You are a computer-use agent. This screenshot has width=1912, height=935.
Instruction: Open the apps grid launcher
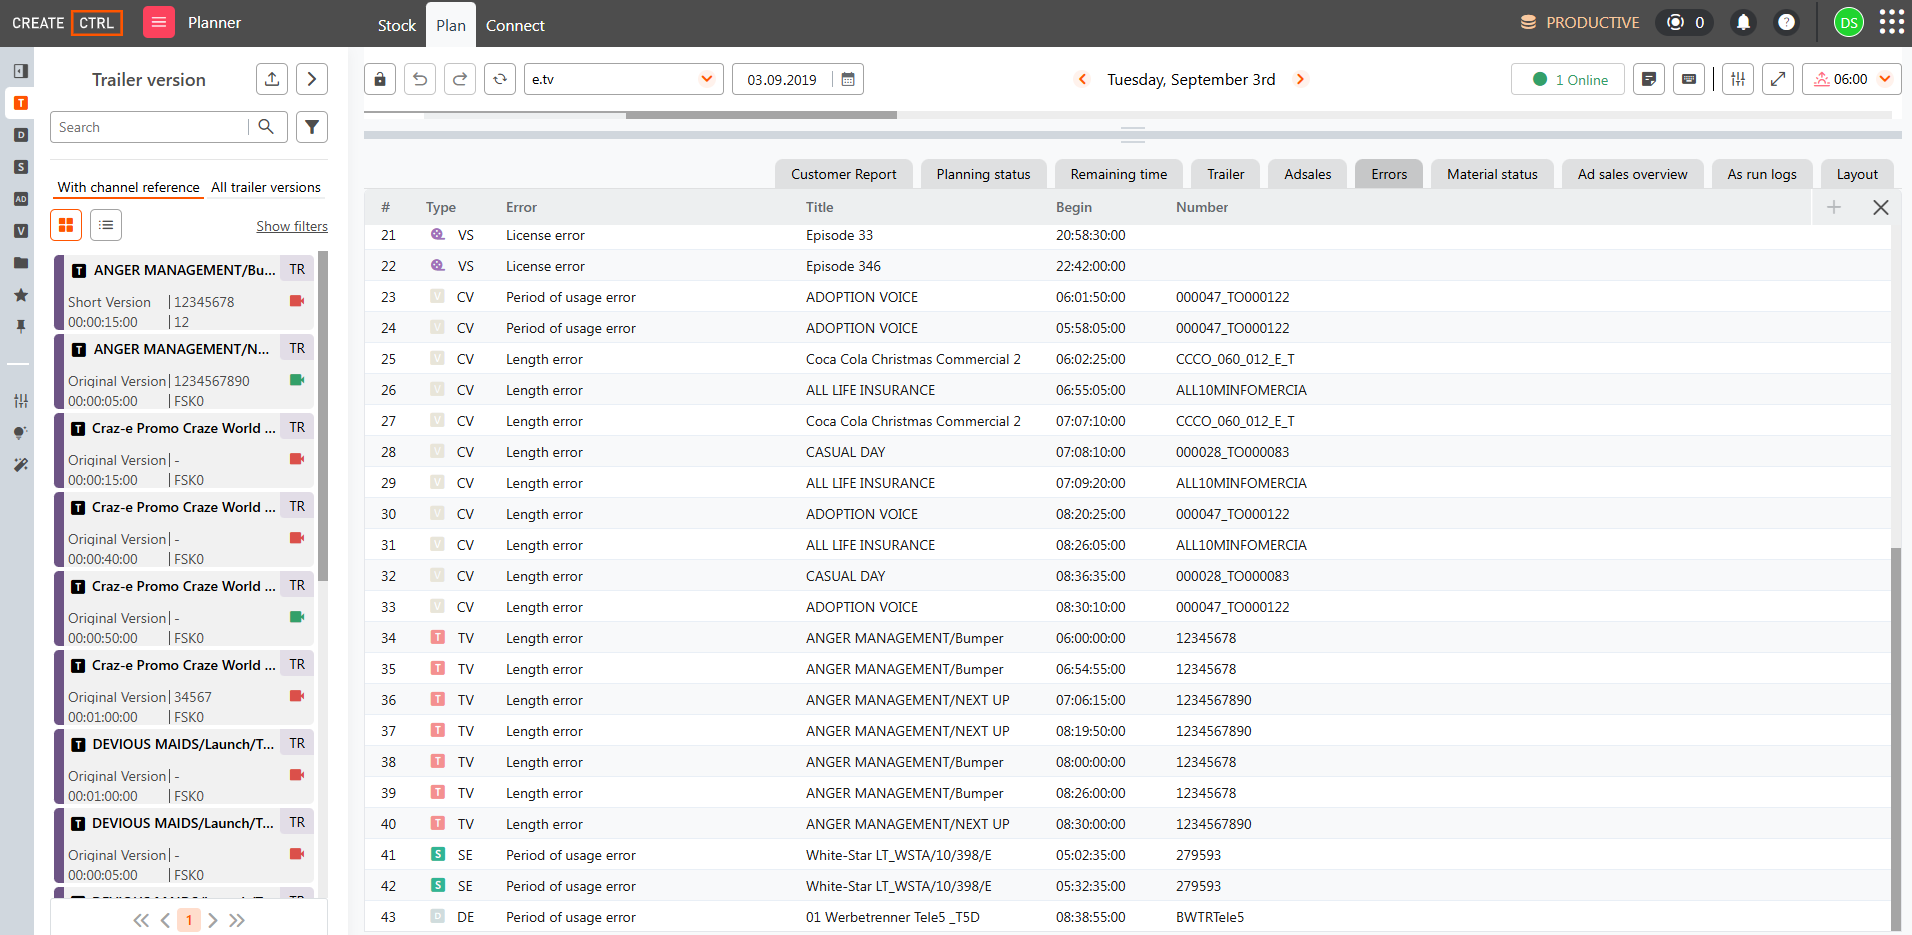coord(1891,22)
